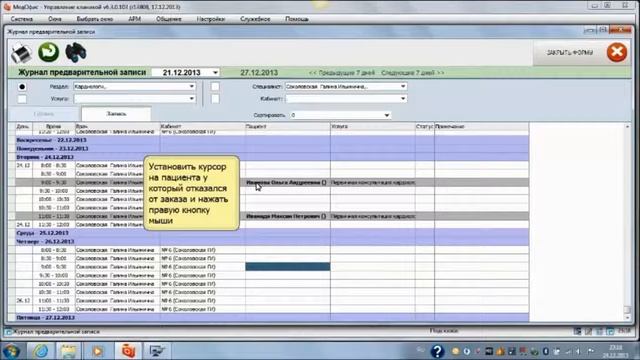Expand the Сортировать dropdown

[387, 116]
